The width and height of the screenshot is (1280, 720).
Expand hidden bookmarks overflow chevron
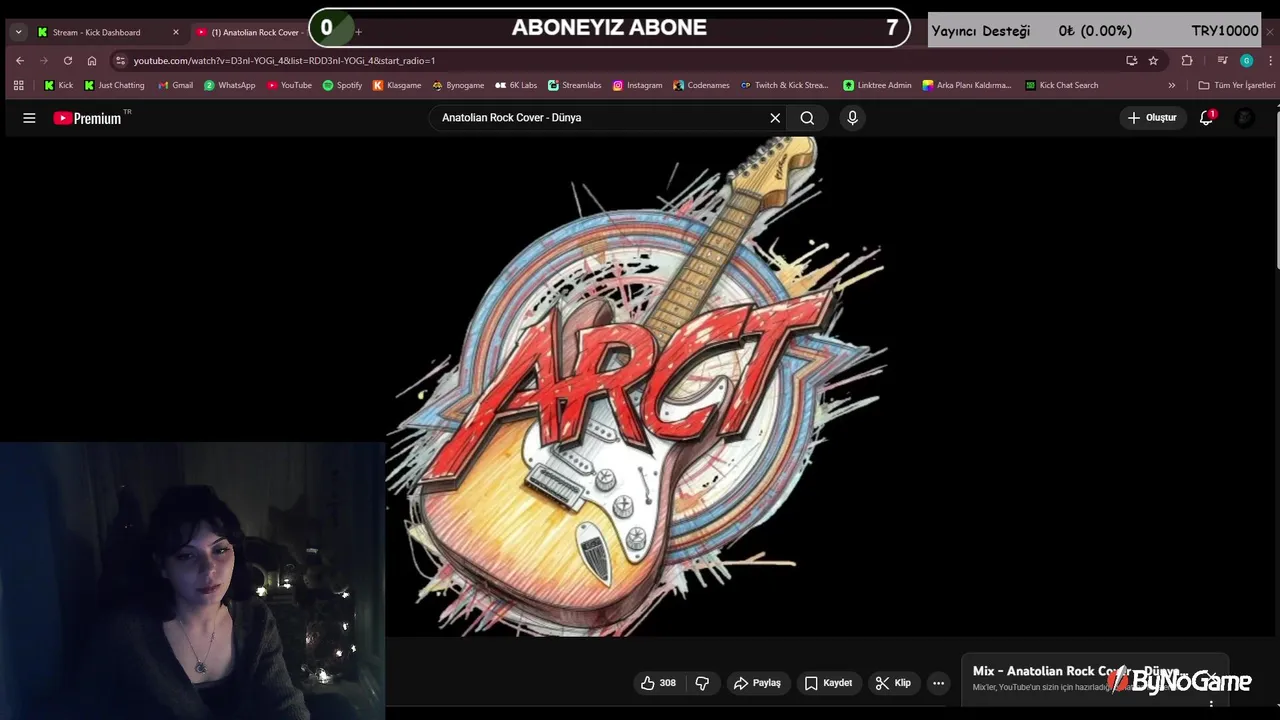click(1172, 85)
